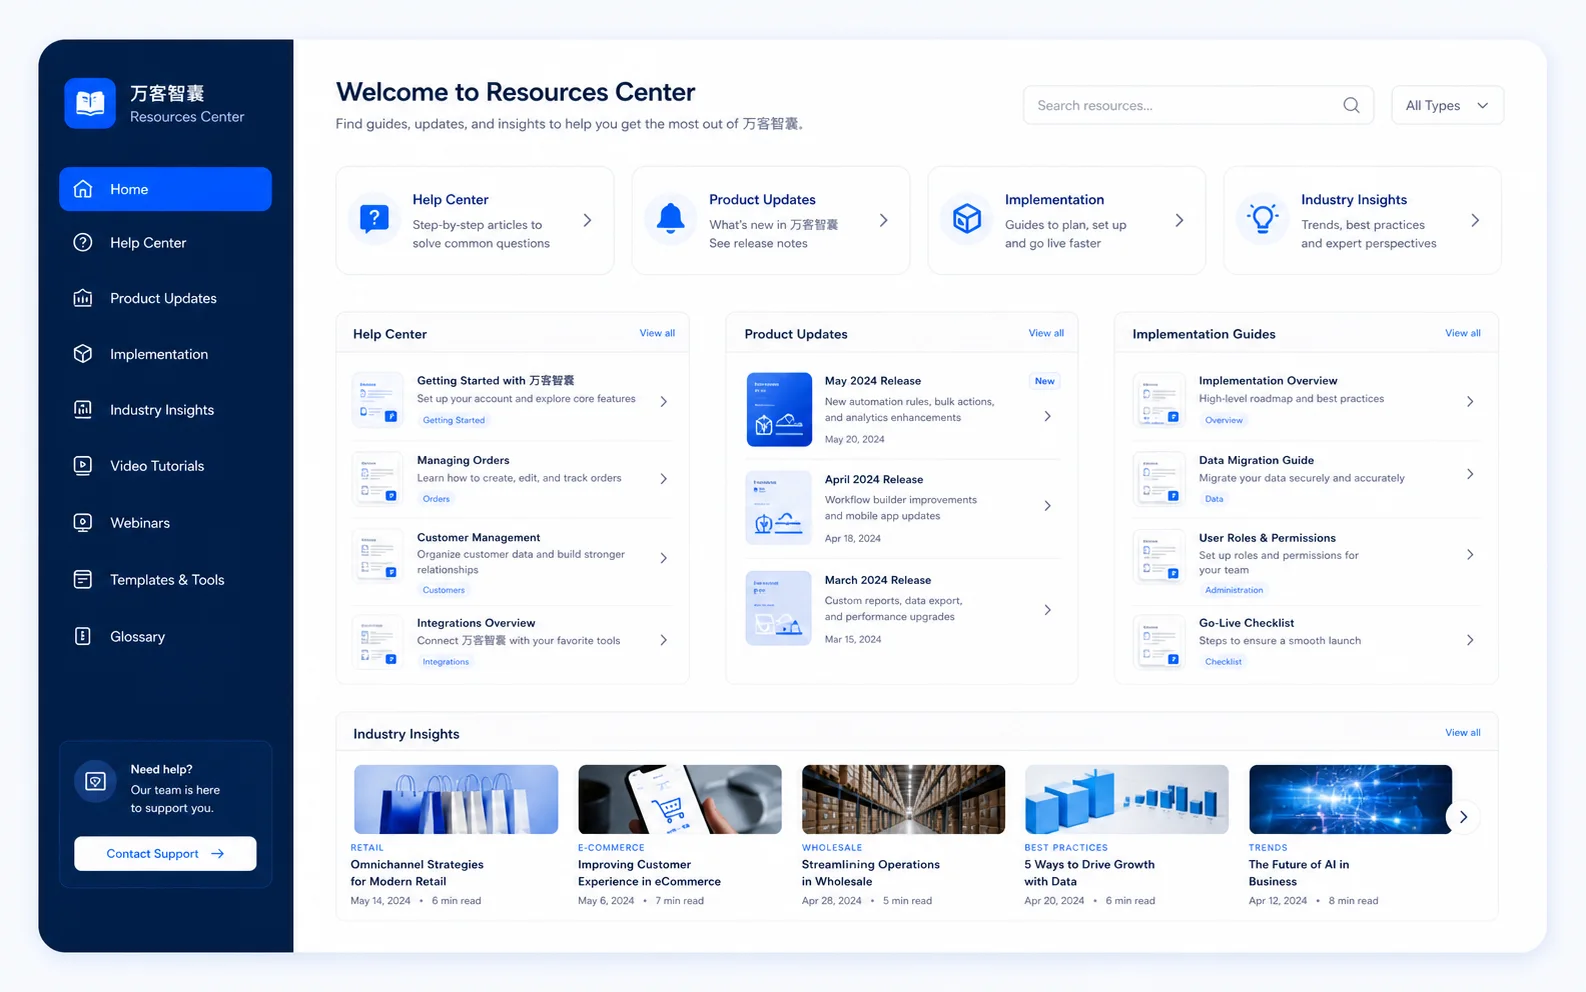This screenshot has width=1586, height=992.
Task: Expand the Go-Live Checklist chevron
Action: (1470, 640)
